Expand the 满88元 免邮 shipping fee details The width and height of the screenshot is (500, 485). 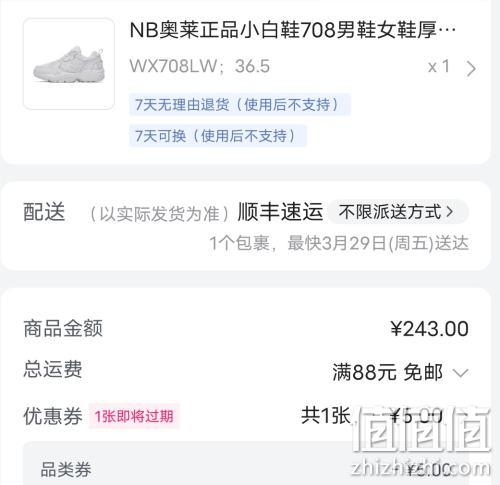point(401,372)
